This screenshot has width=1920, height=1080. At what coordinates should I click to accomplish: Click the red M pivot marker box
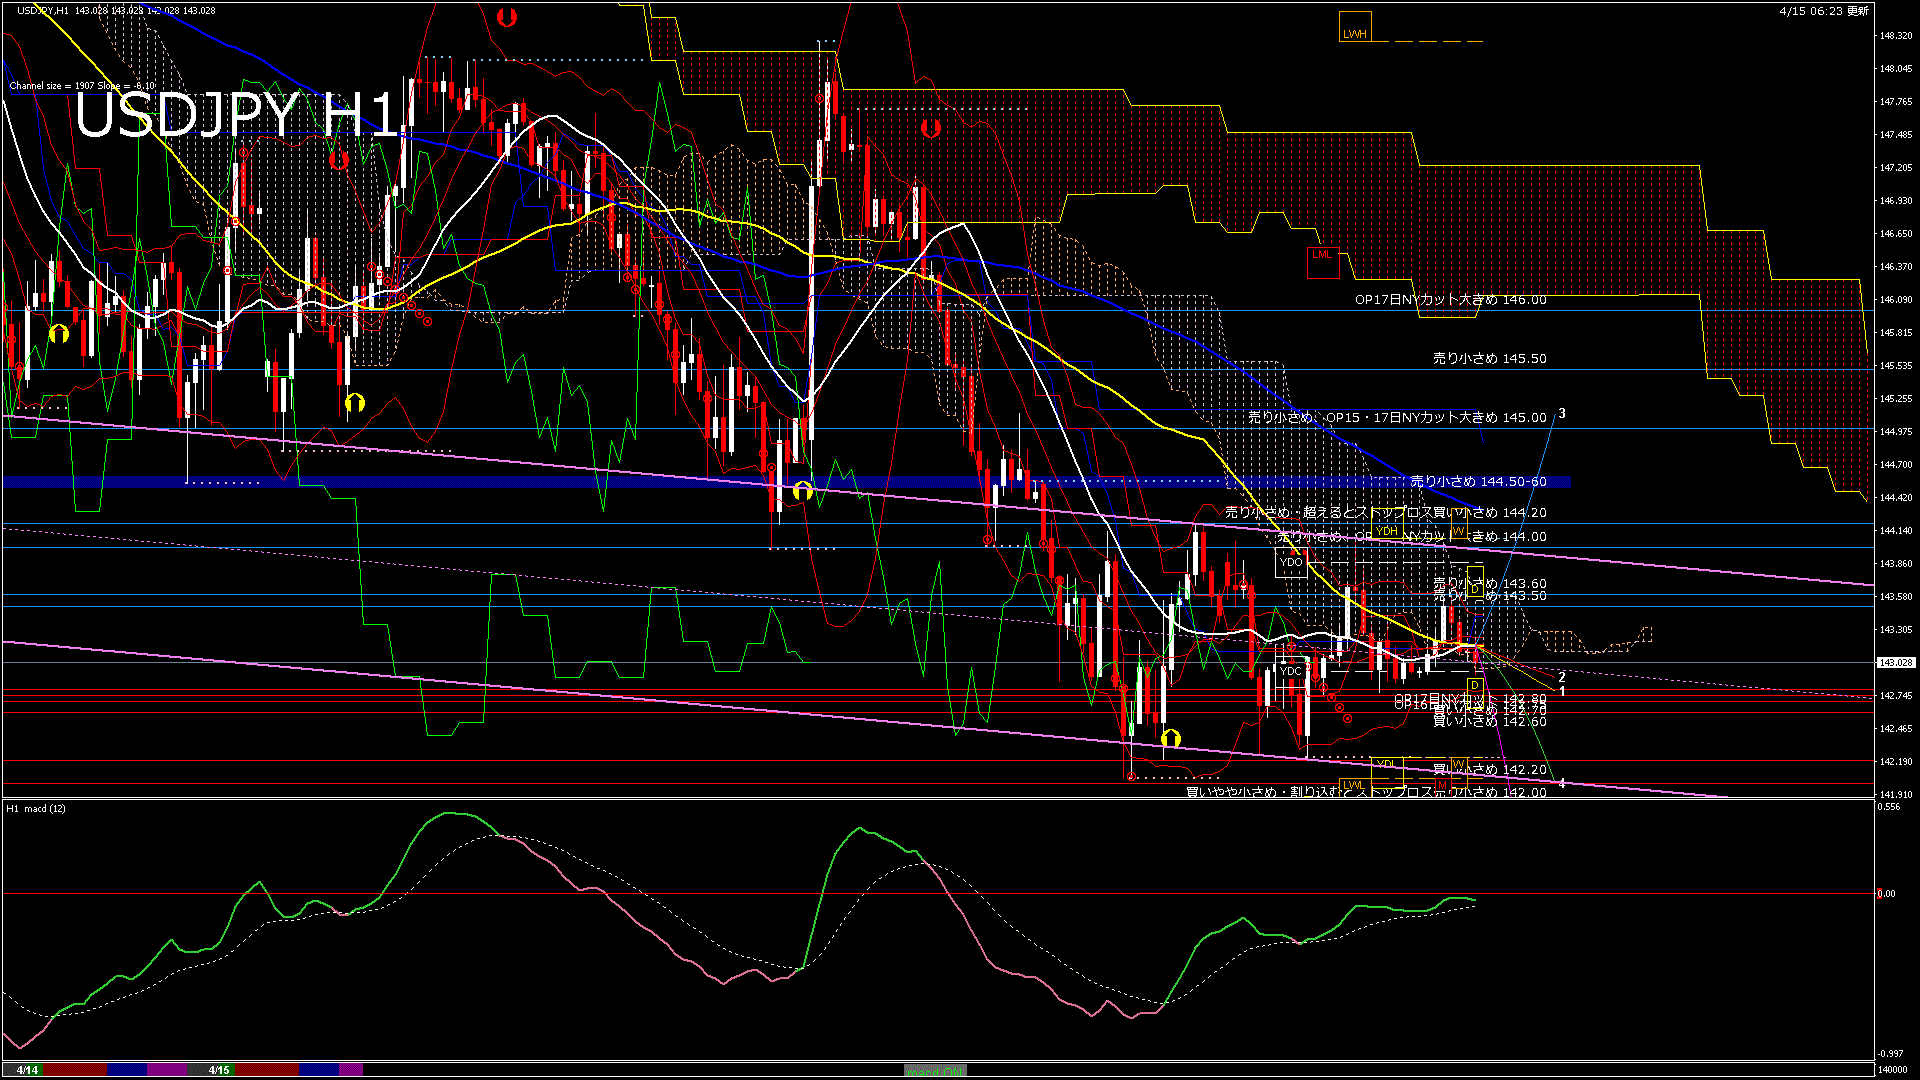tap(1441, 784)
